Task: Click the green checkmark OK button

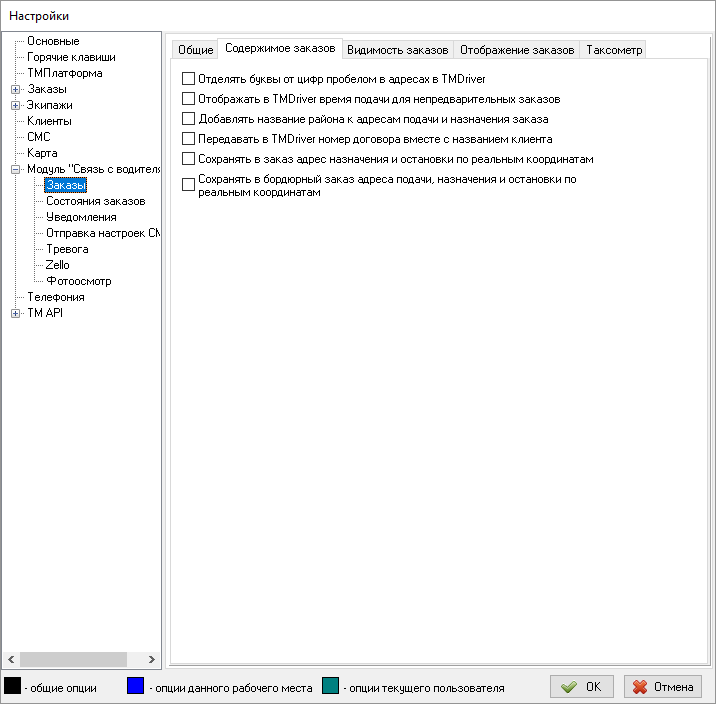Action: pyautogui.click(x=582, y=687)
